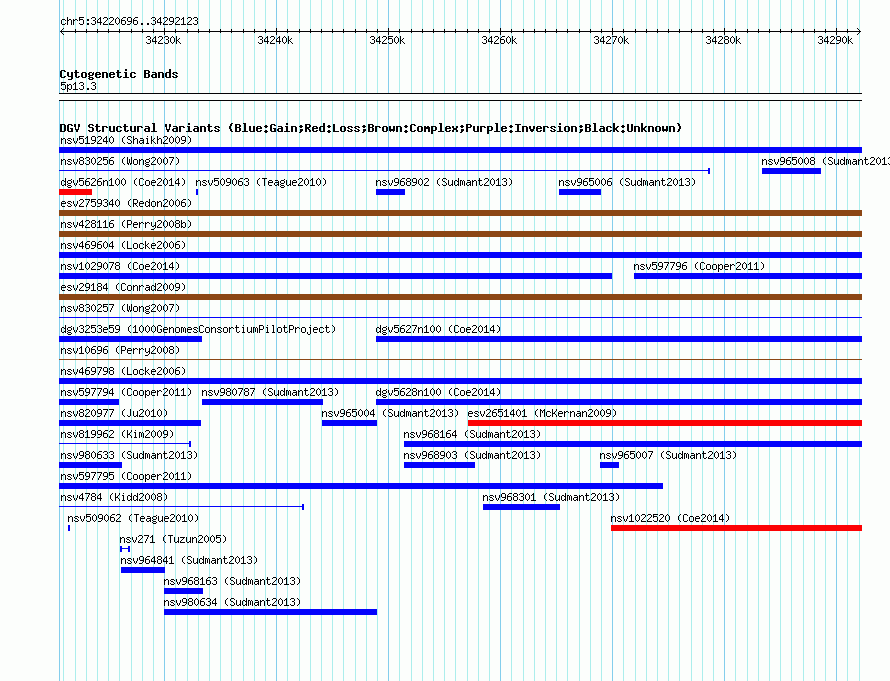890x681 pixels.
Task: Click the blue nsv965006 gain bar
Action: (x=580, y=192)
